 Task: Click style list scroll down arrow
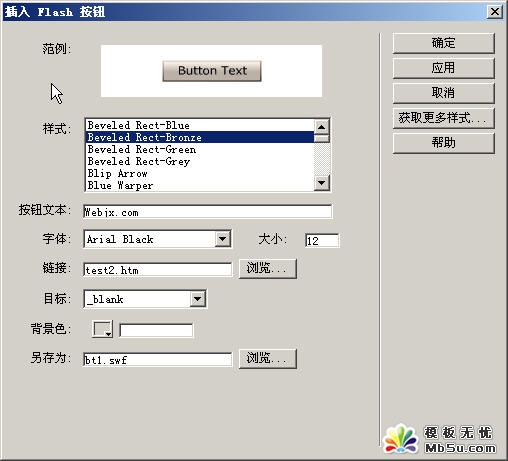(322, 183)
